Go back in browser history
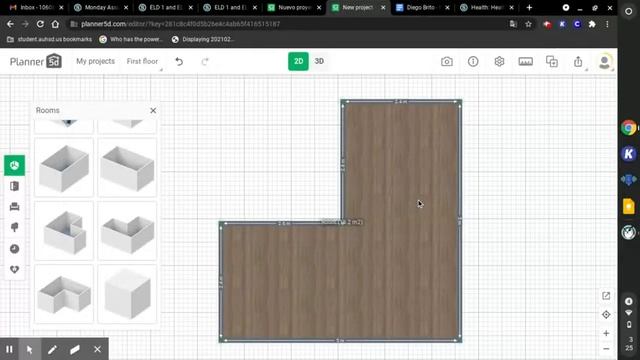This screenshot has width=640, height=360. 10,24
